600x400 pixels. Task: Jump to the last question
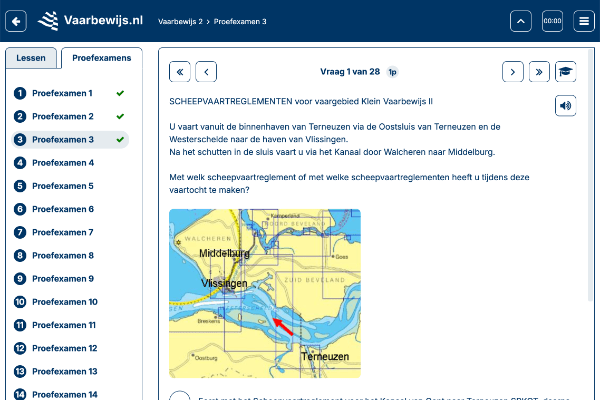[539, 72]
